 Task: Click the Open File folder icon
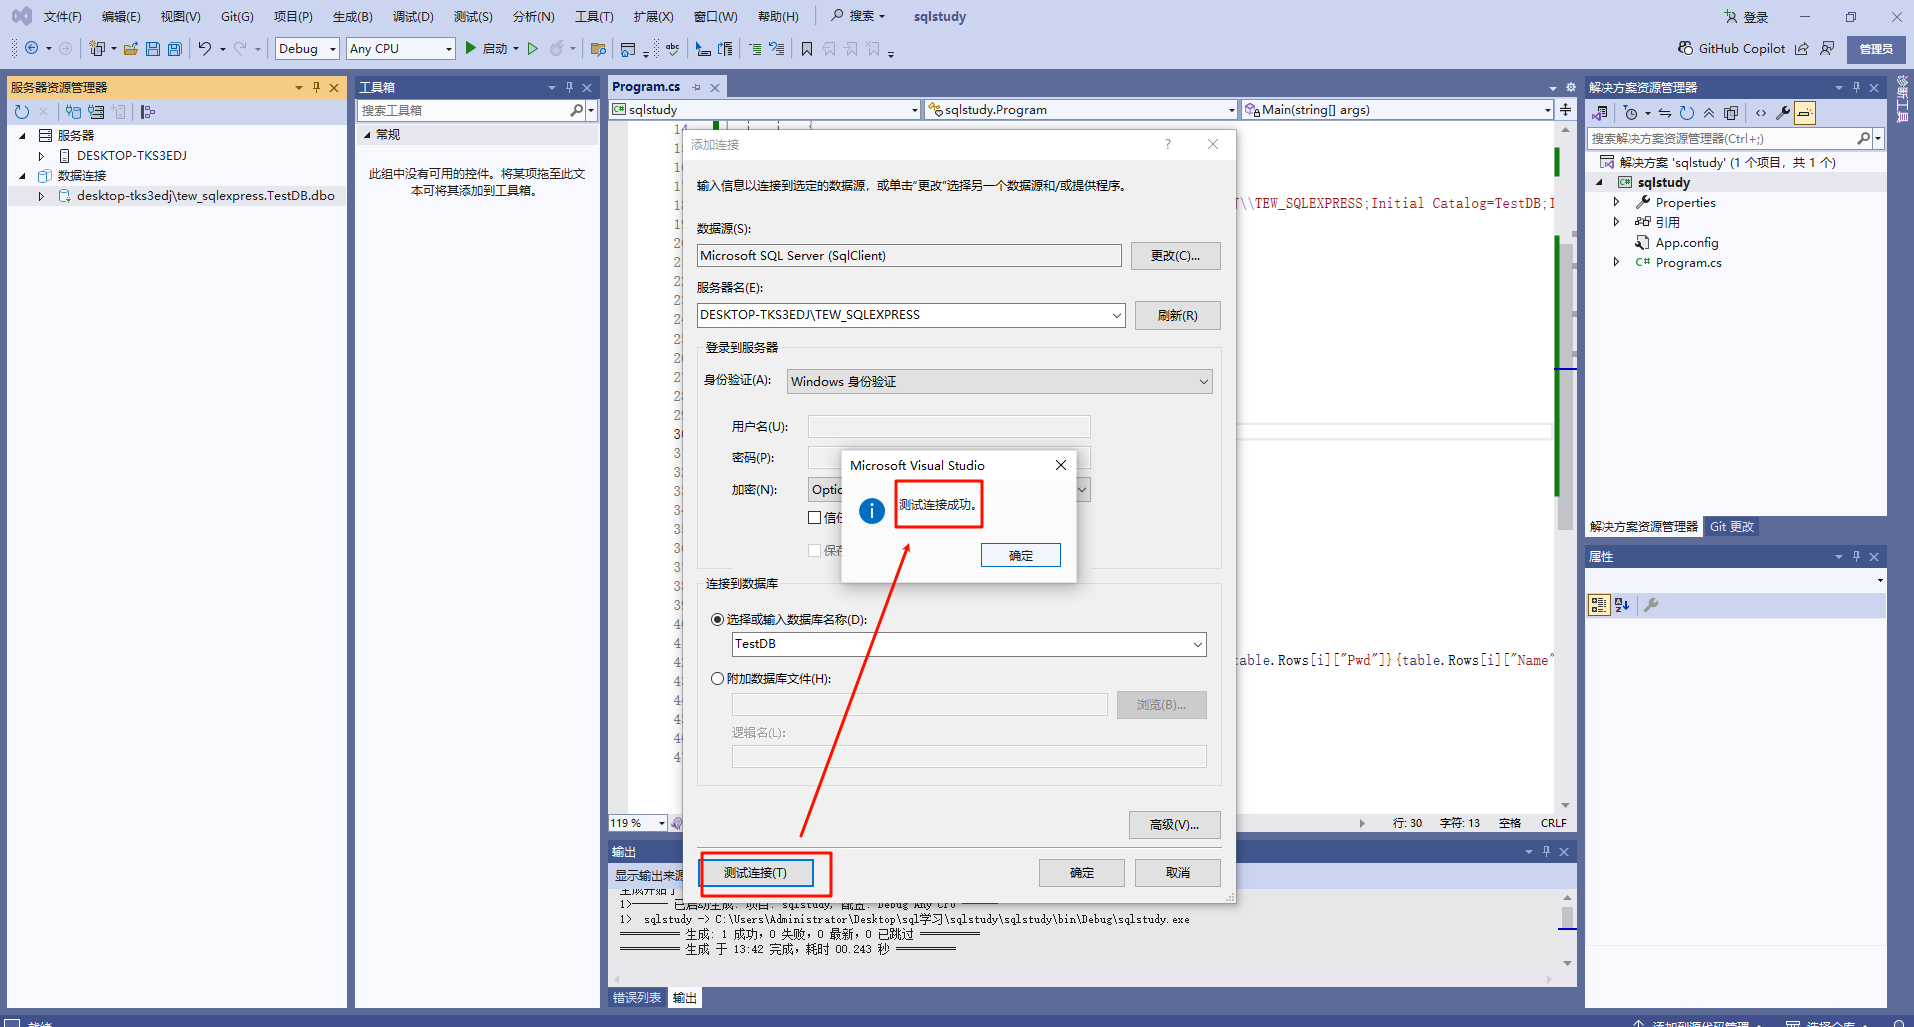[131, 48]
